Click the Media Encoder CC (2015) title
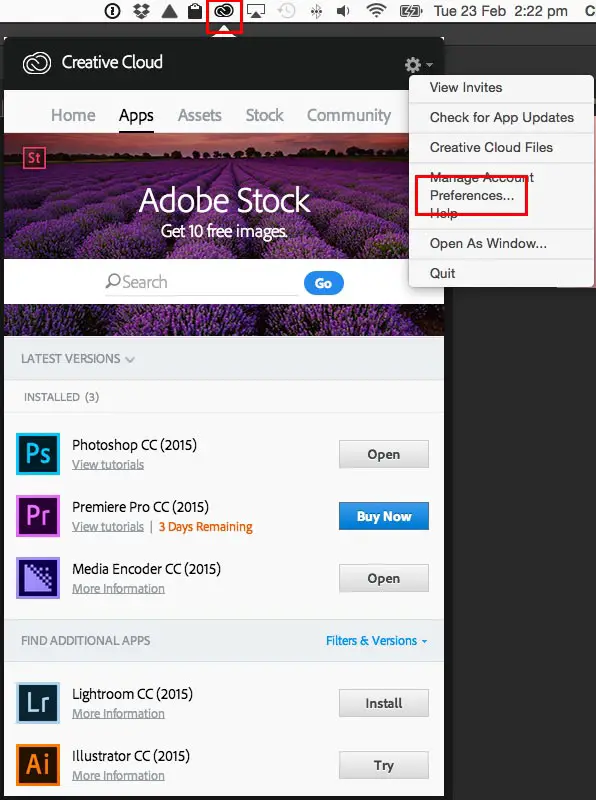This screenshot has width=596, height=800. click(146, 569)
